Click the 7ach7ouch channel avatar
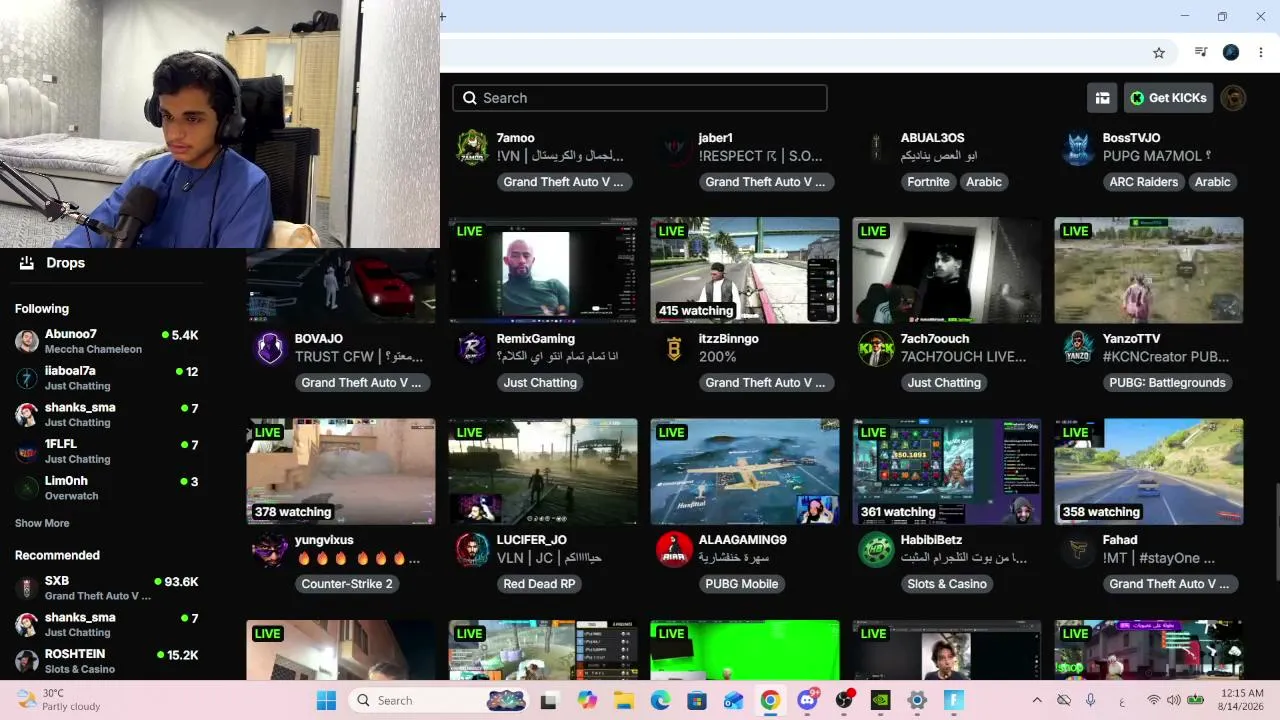 [876, 348]
